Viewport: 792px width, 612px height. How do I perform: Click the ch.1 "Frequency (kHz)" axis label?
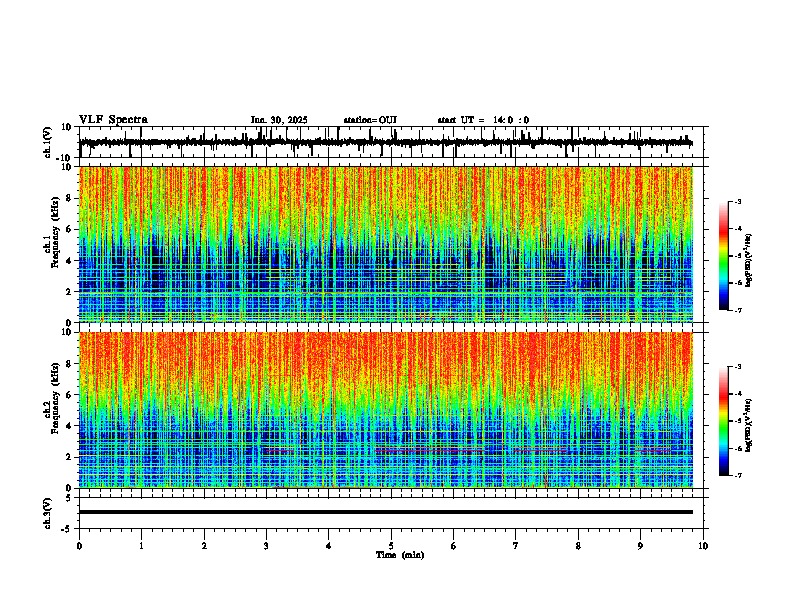click(x=55, y=233)
